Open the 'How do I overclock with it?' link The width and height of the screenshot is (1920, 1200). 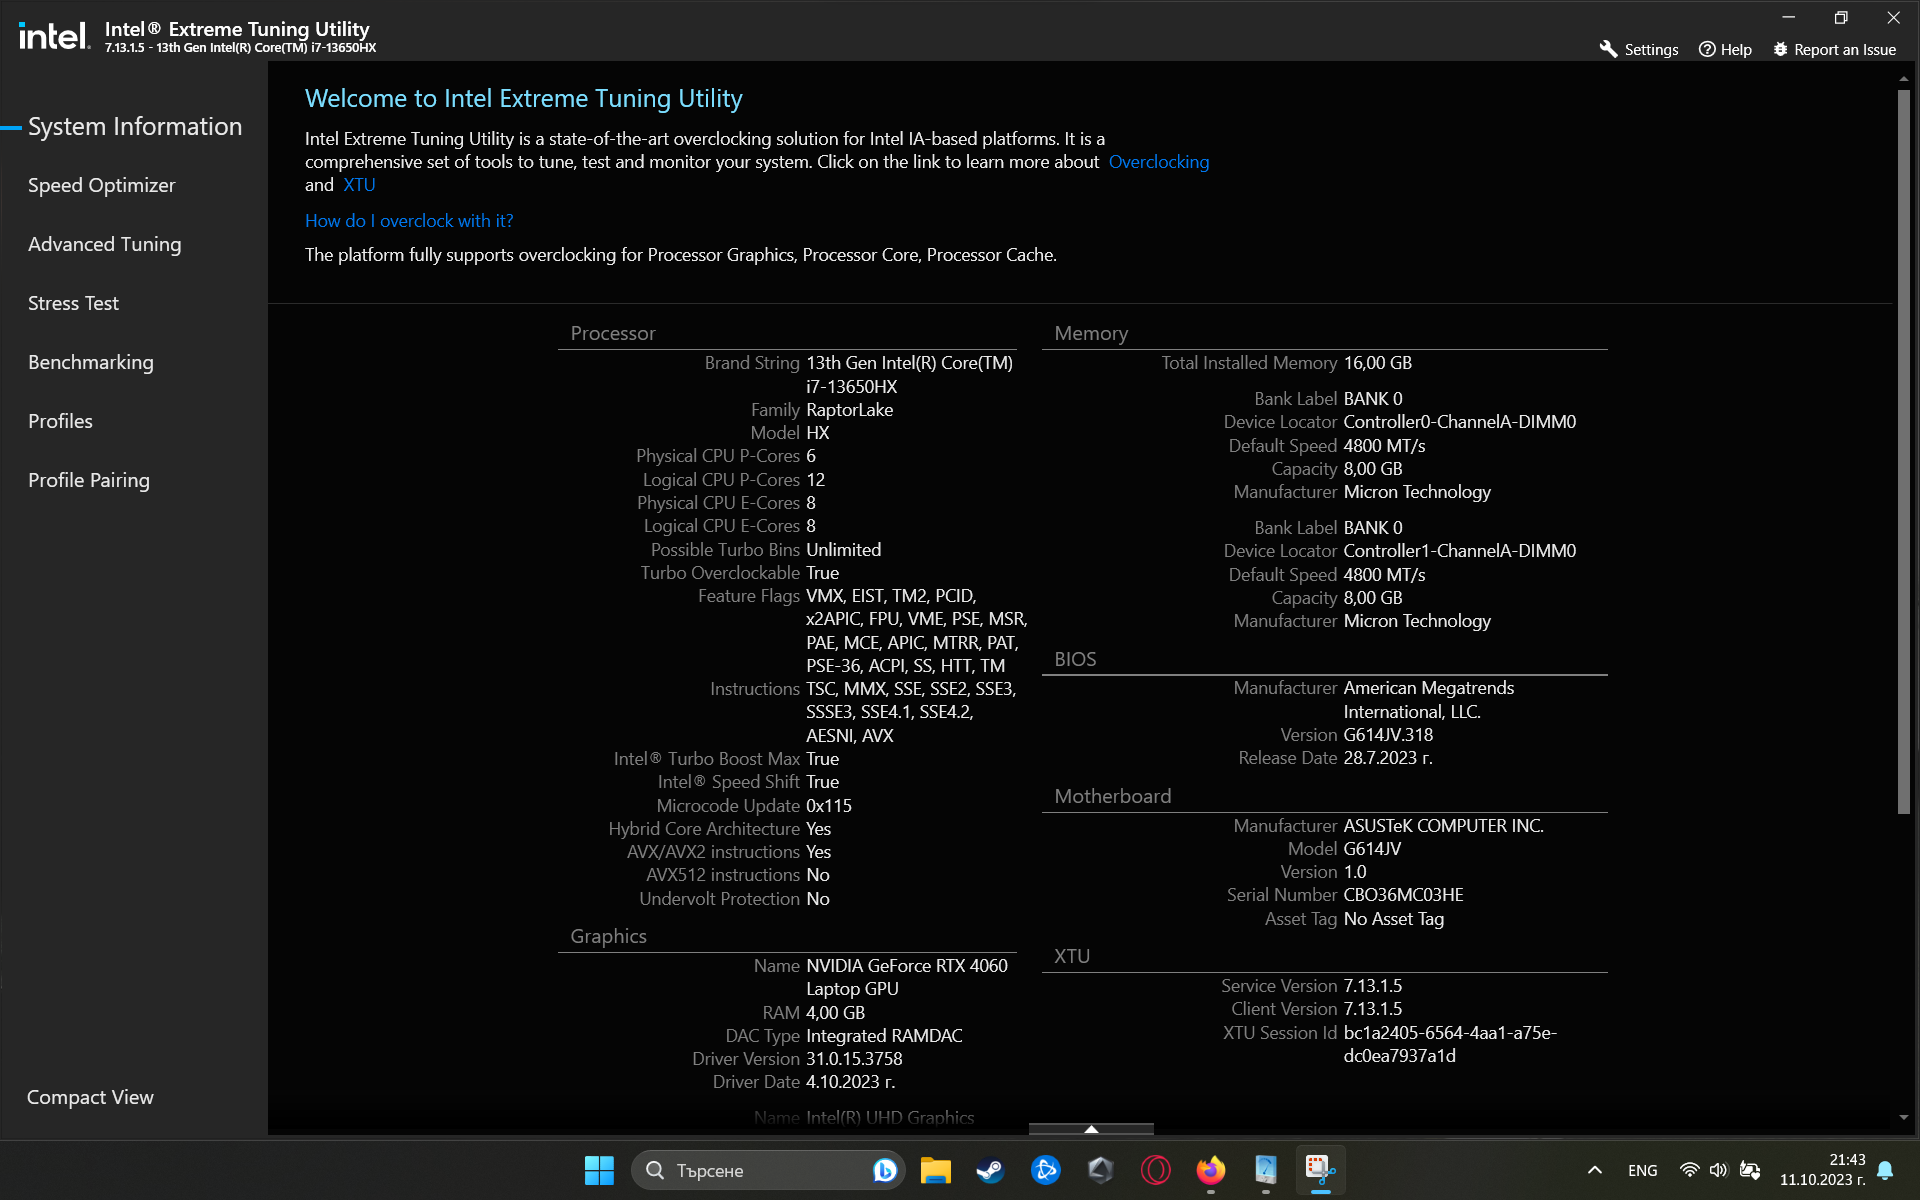click(x=408, y=221)
